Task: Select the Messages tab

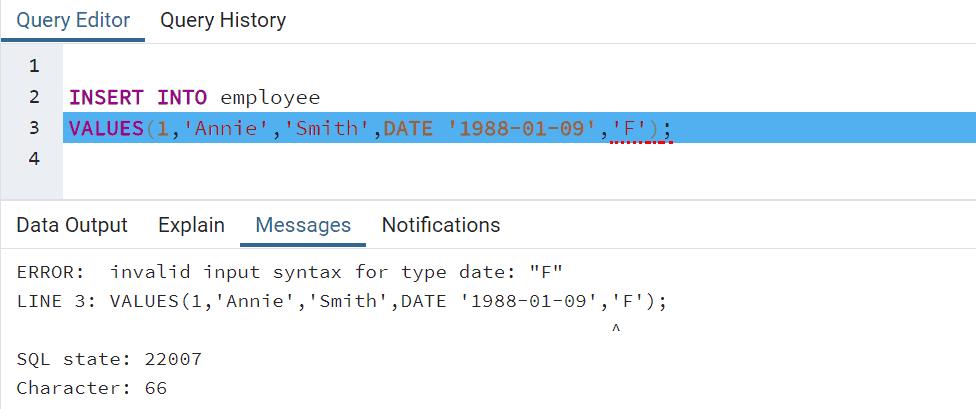Action: click(x=303, y=225)
